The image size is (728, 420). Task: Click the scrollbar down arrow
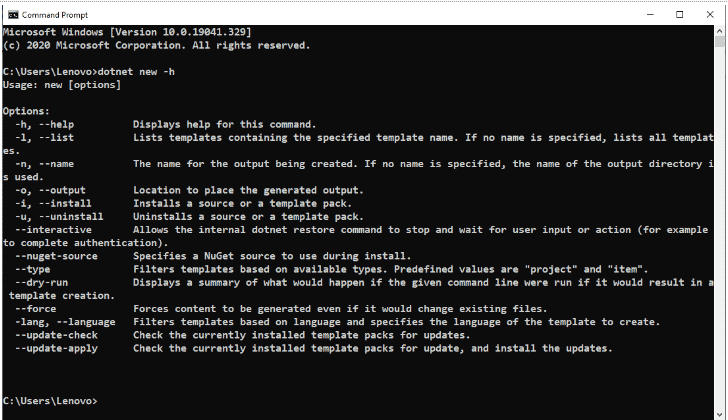(x=720, y=415)
